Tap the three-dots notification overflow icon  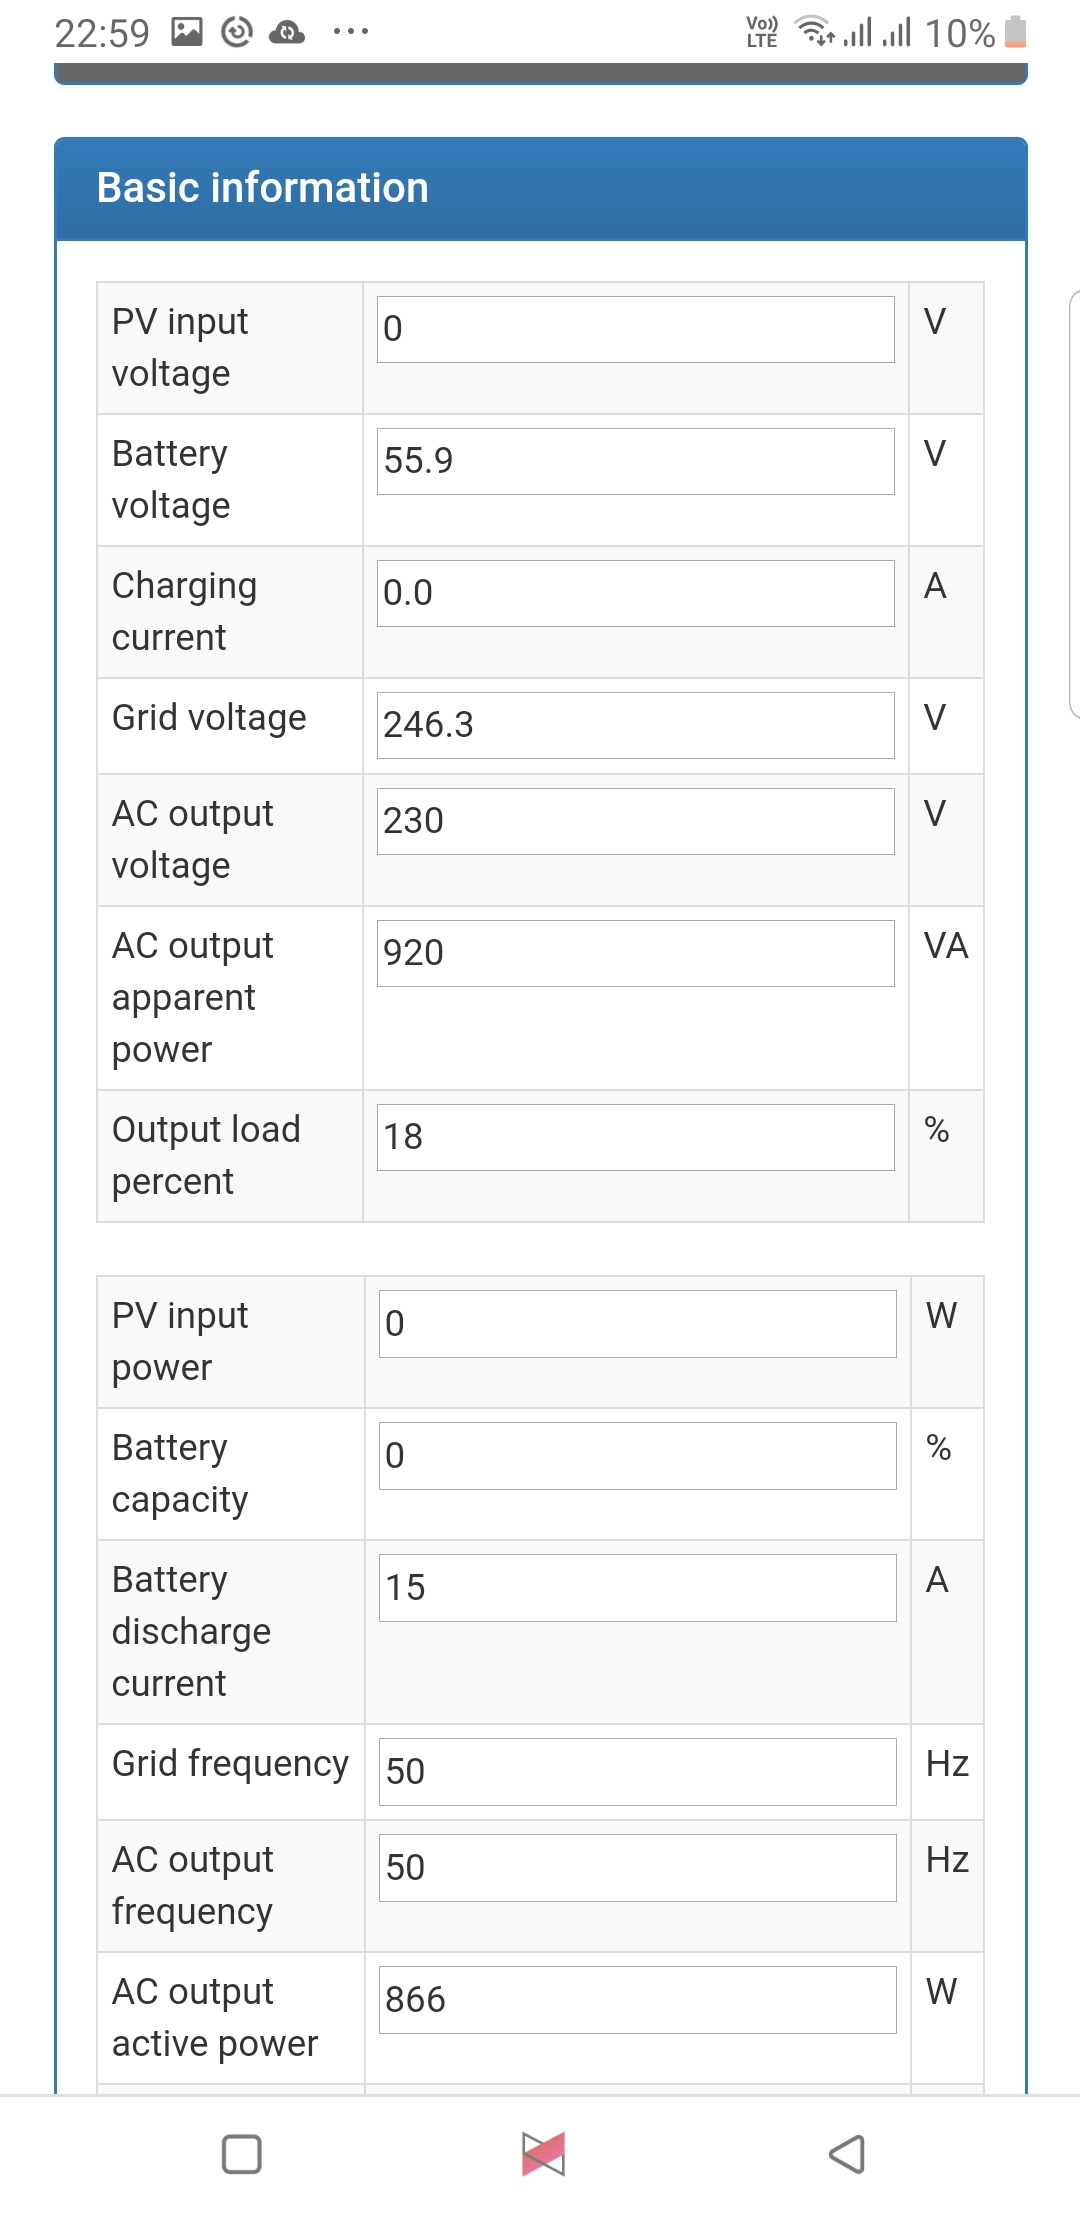pos(351,33)
